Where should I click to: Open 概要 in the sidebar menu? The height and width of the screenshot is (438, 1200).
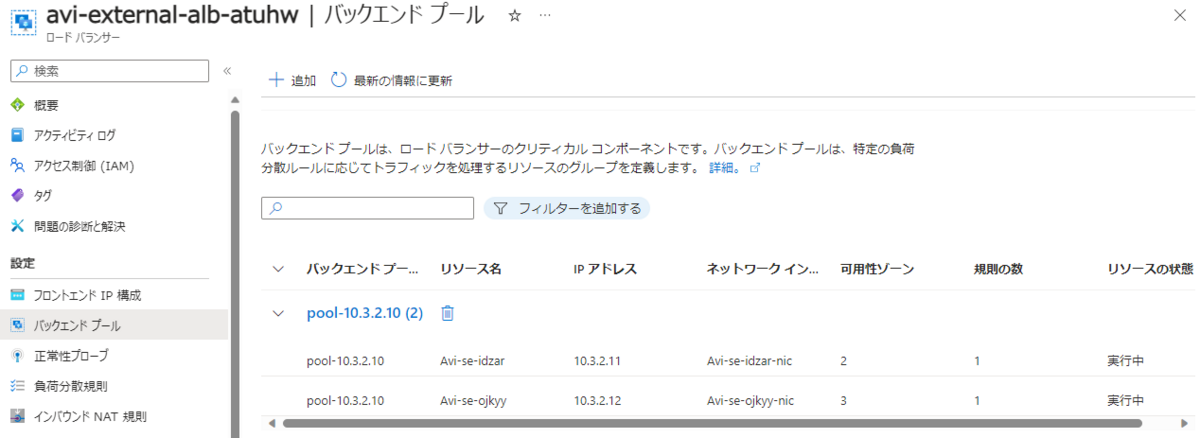(x=46, y=105)
